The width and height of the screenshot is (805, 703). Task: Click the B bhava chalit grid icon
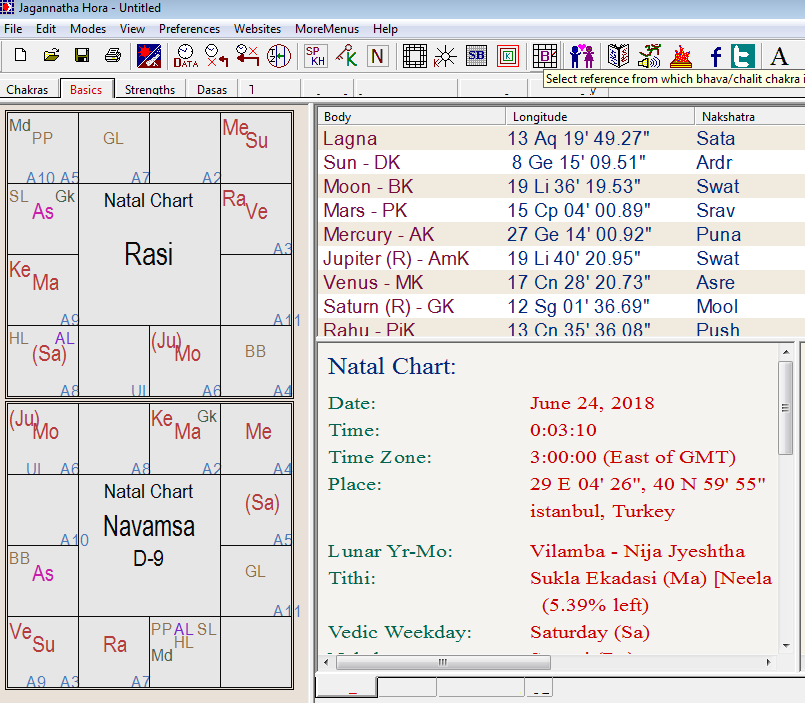pyautogui.click(x=545, y=55)
